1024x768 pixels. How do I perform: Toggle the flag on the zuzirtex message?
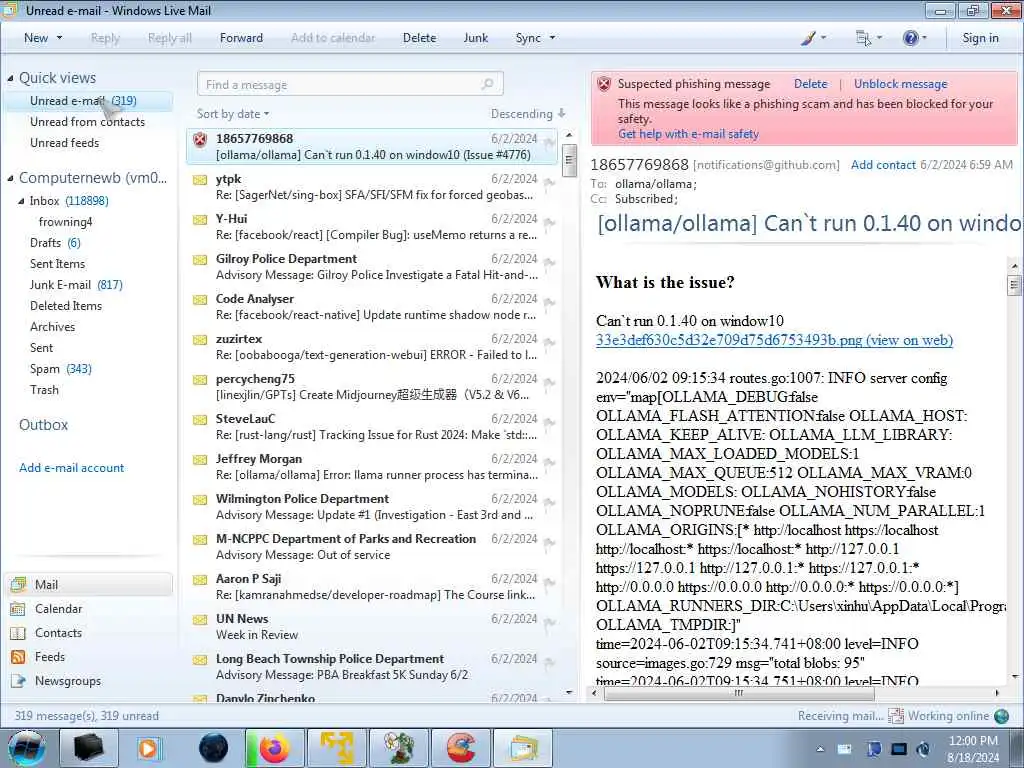pyautogui.click(x=549, y=344)
